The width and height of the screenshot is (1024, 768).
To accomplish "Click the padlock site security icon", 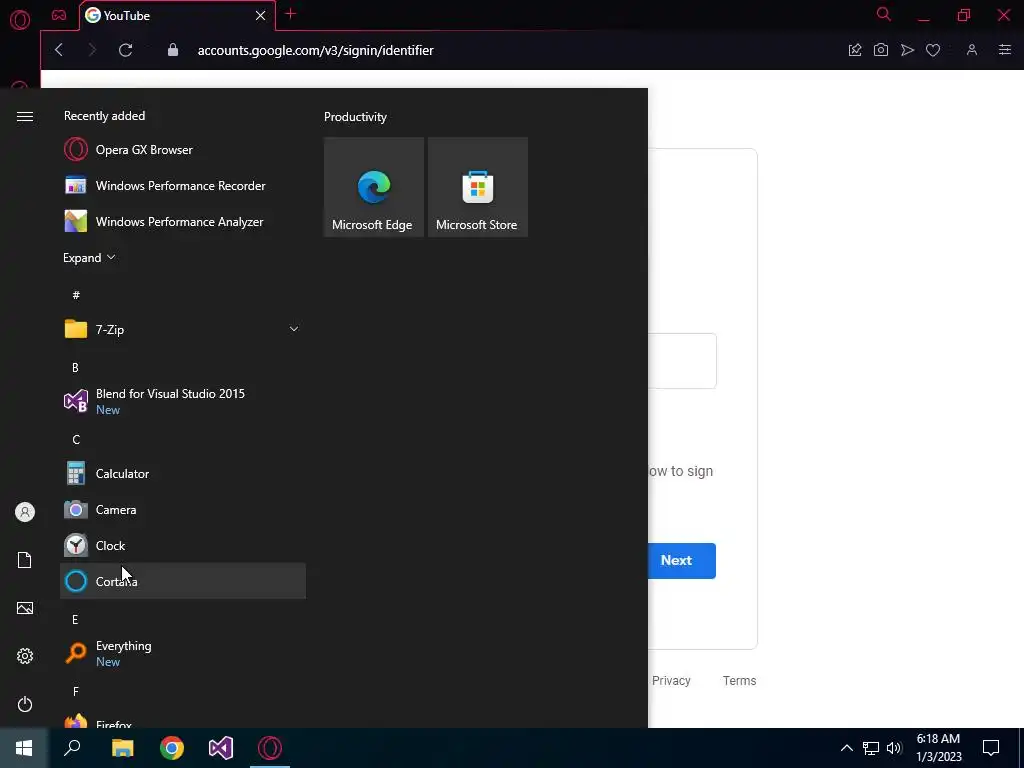I will coord(173,50).
